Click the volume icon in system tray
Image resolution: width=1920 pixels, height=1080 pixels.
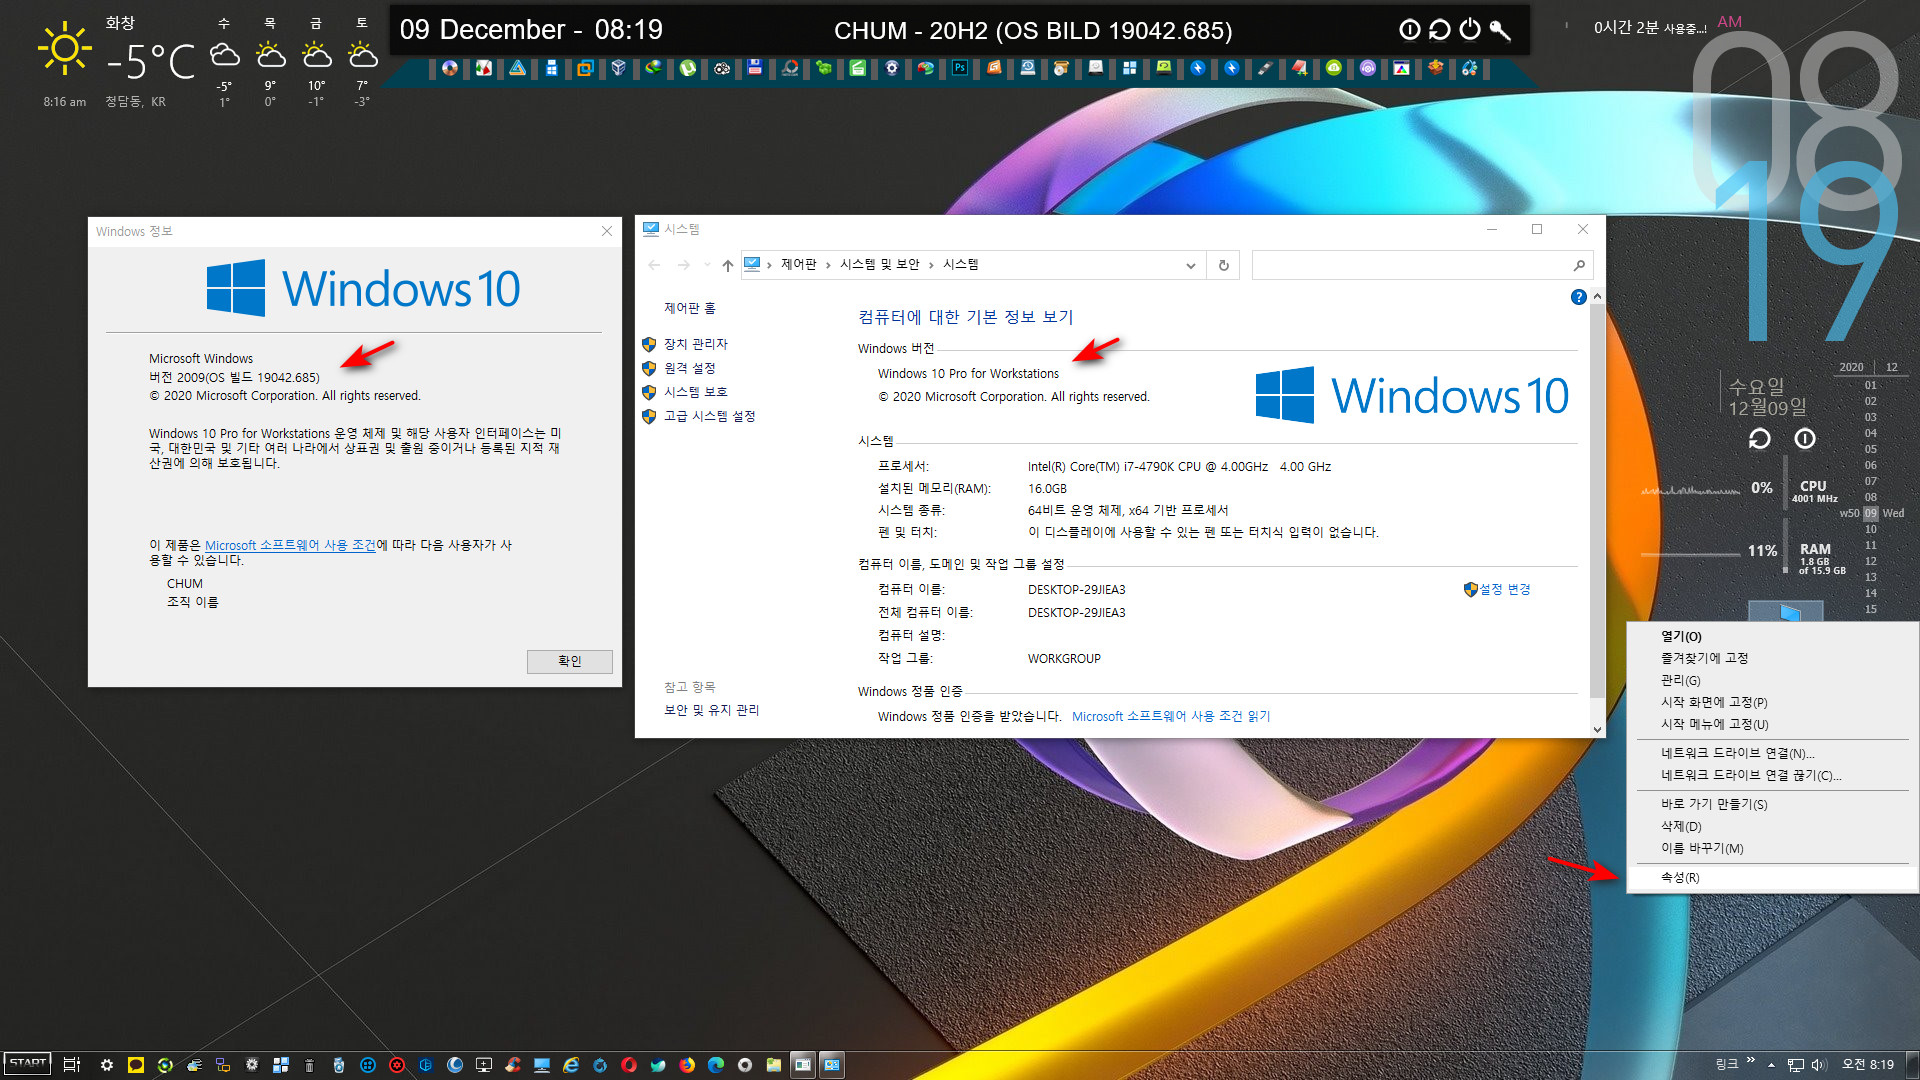[x=1819, y=1065]
